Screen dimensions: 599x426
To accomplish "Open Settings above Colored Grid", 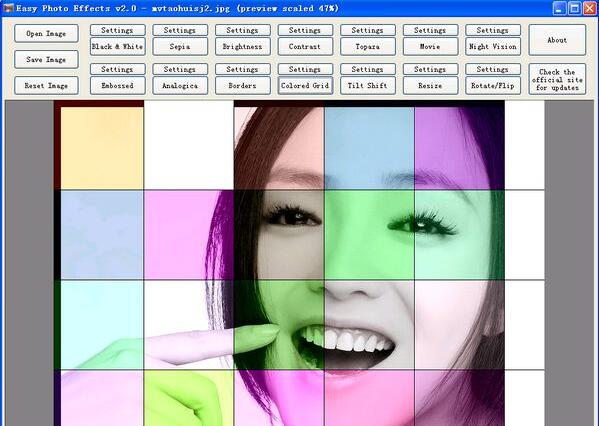I will pyautogui.click(x=305, y=69).
